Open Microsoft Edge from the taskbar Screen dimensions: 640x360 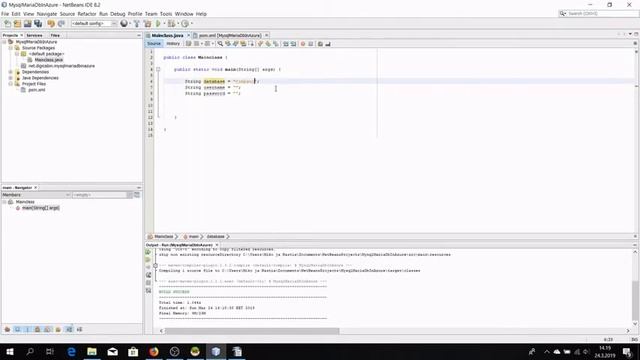coord(71,351)
